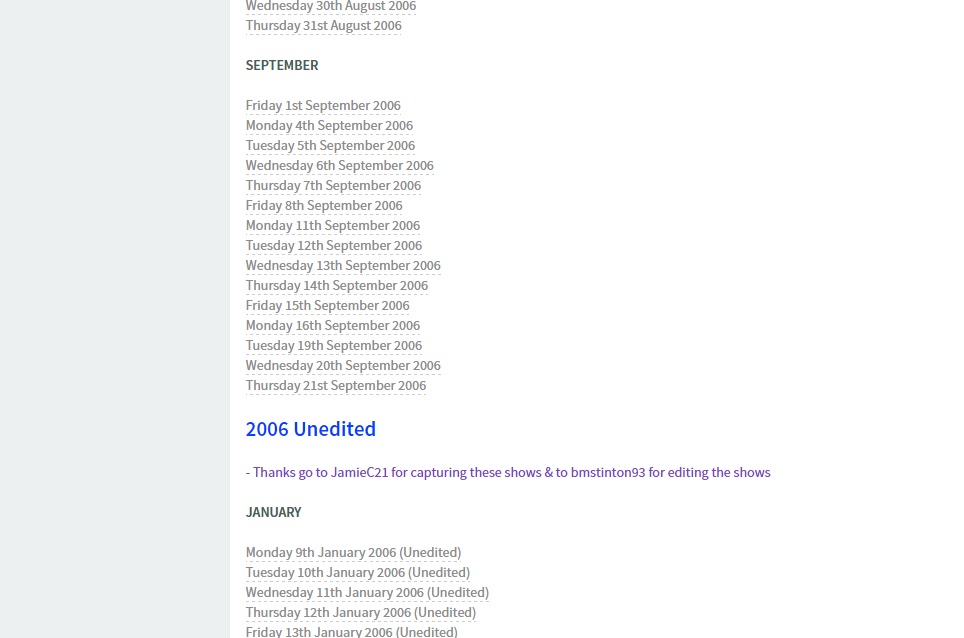Select Tuesday 12th September 2006 link
This screenshot has height=638, width=964.
pos(334,246)
